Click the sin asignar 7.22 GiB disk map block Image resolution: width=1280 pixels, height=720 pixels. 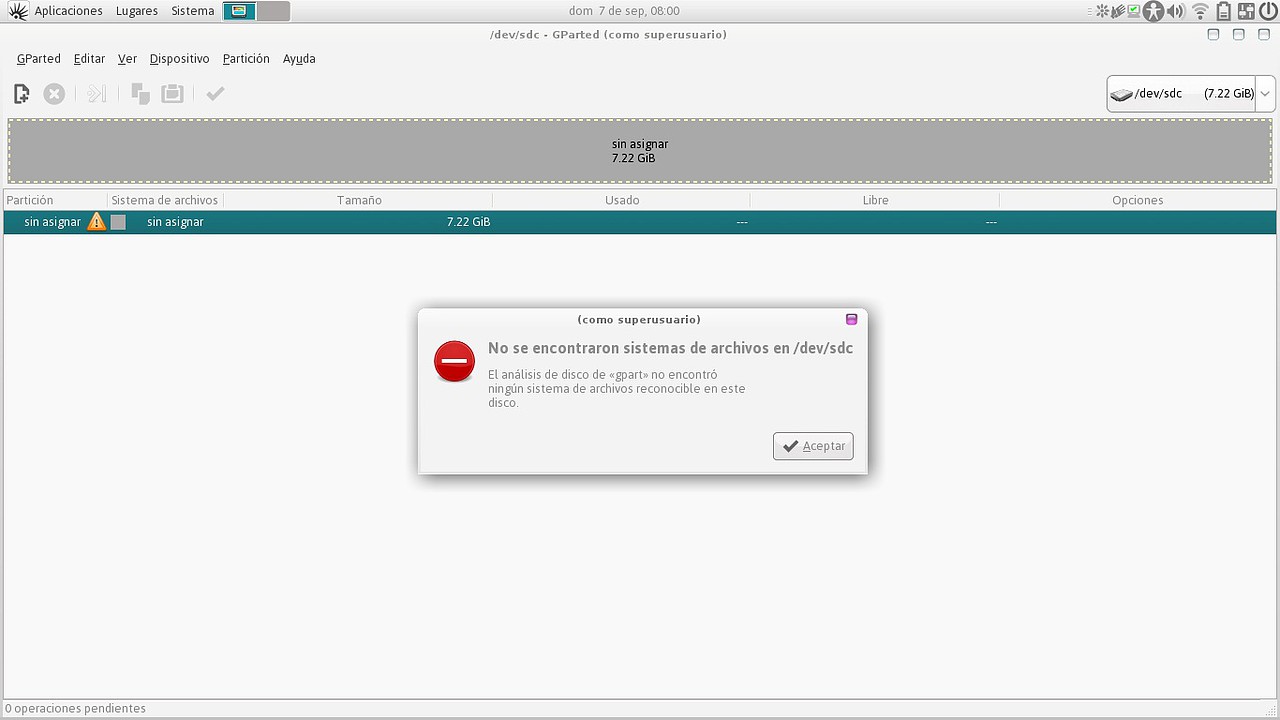[x=640, y=151]
